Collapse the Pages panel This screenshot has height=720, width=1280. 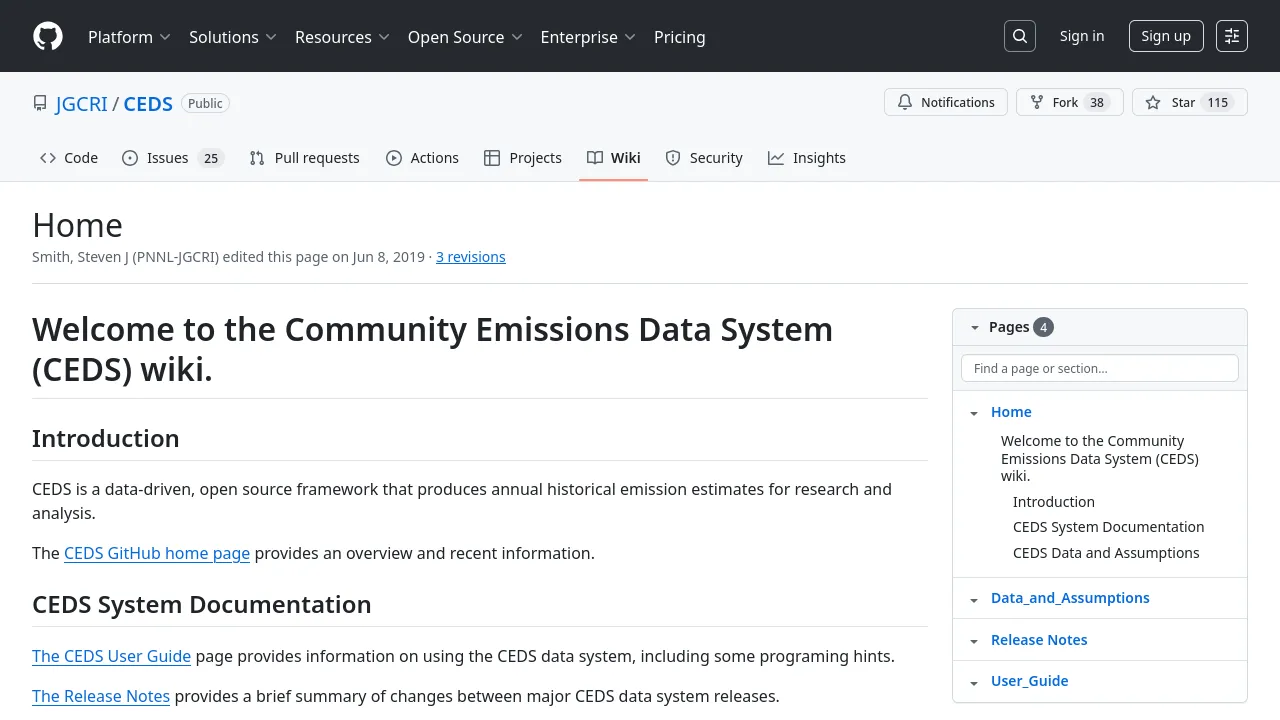click(975, 327)
